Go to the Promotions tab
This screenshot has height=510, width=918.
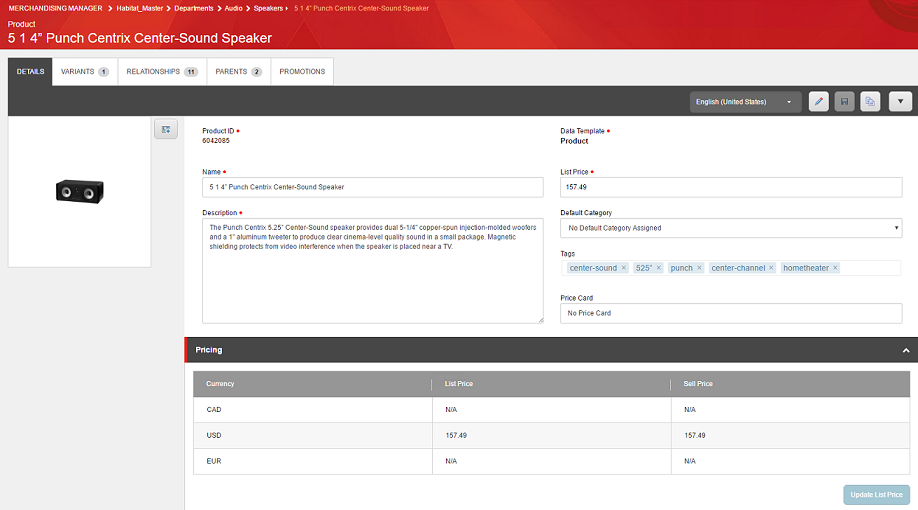[302, 72]
